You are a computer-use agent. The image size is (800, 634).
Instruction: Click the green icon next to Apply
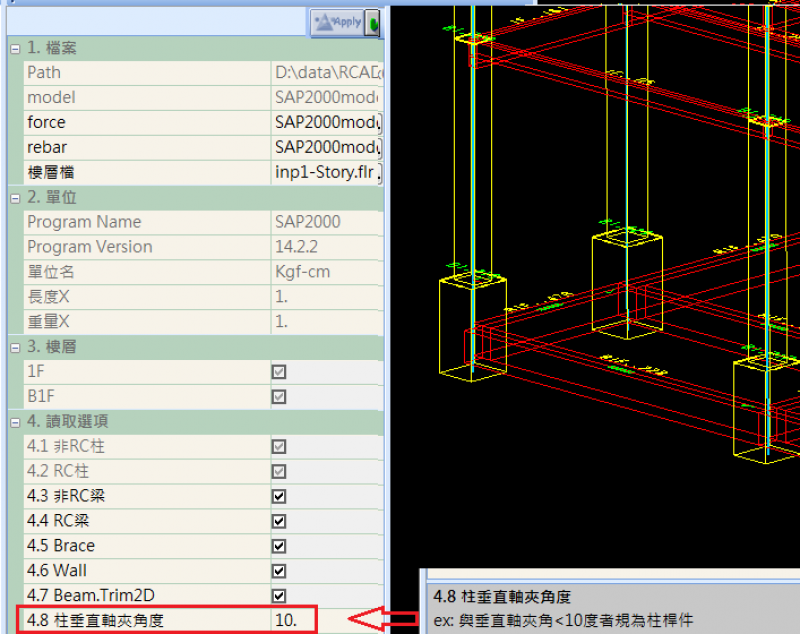tap(373, 23)
